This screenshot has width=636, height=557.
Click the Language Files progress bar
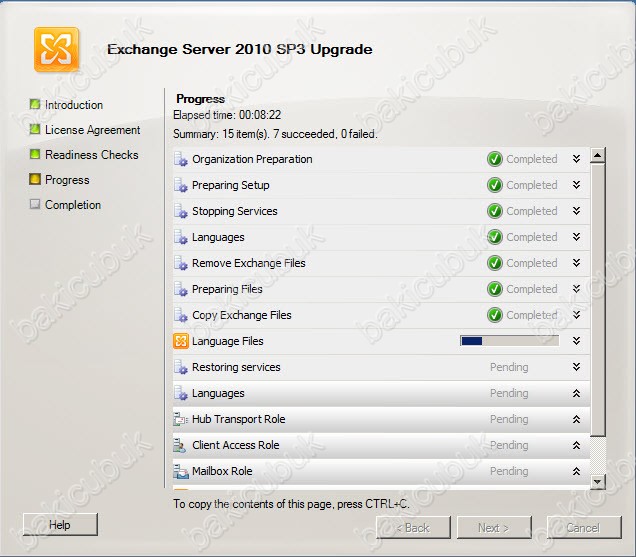[x=509, y=341]
